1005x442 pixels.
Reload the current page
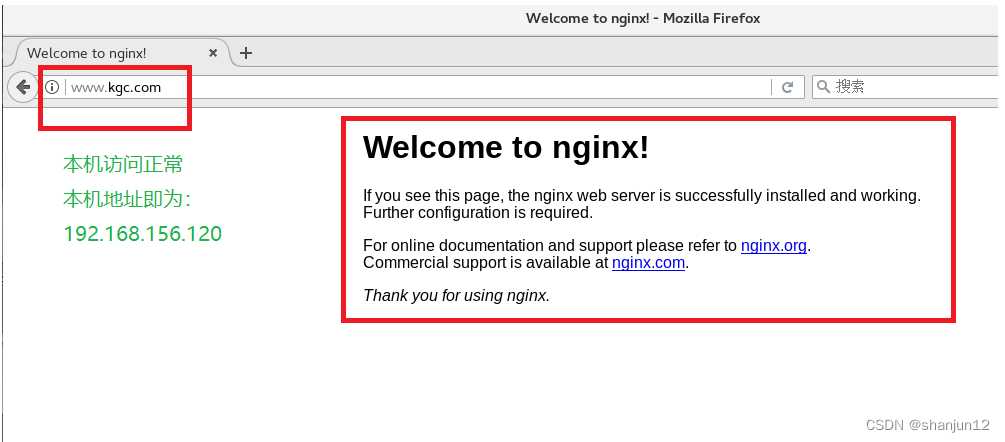pyautogui.click(x=788, y=87)
